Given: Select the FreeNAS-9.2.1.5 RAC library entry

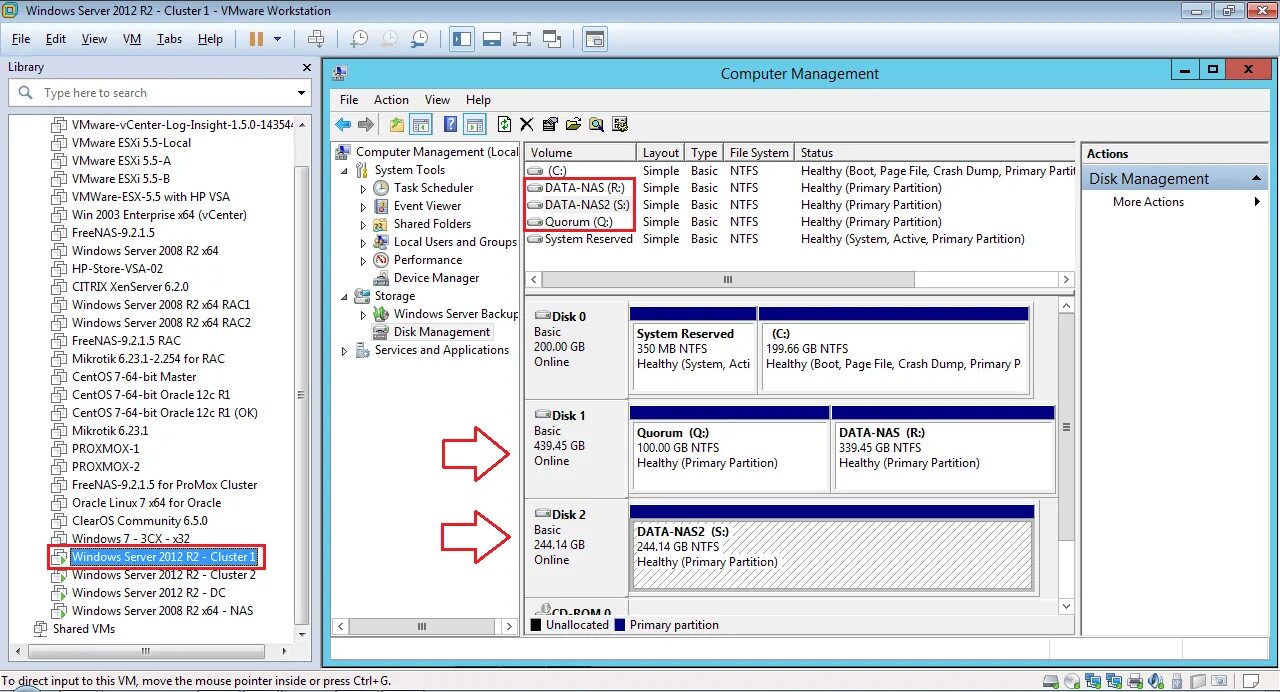Looking at the screenshot, I should coord(126,341).
